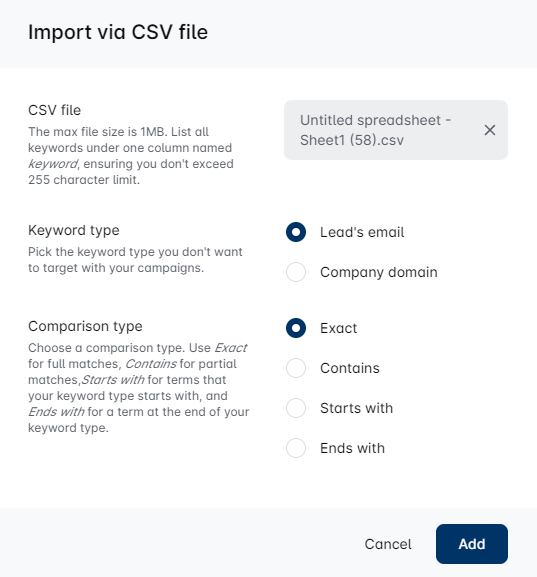Pick the Starts with radio option
The width and height of the screenshot is (537, 577).
pos(296,408)
